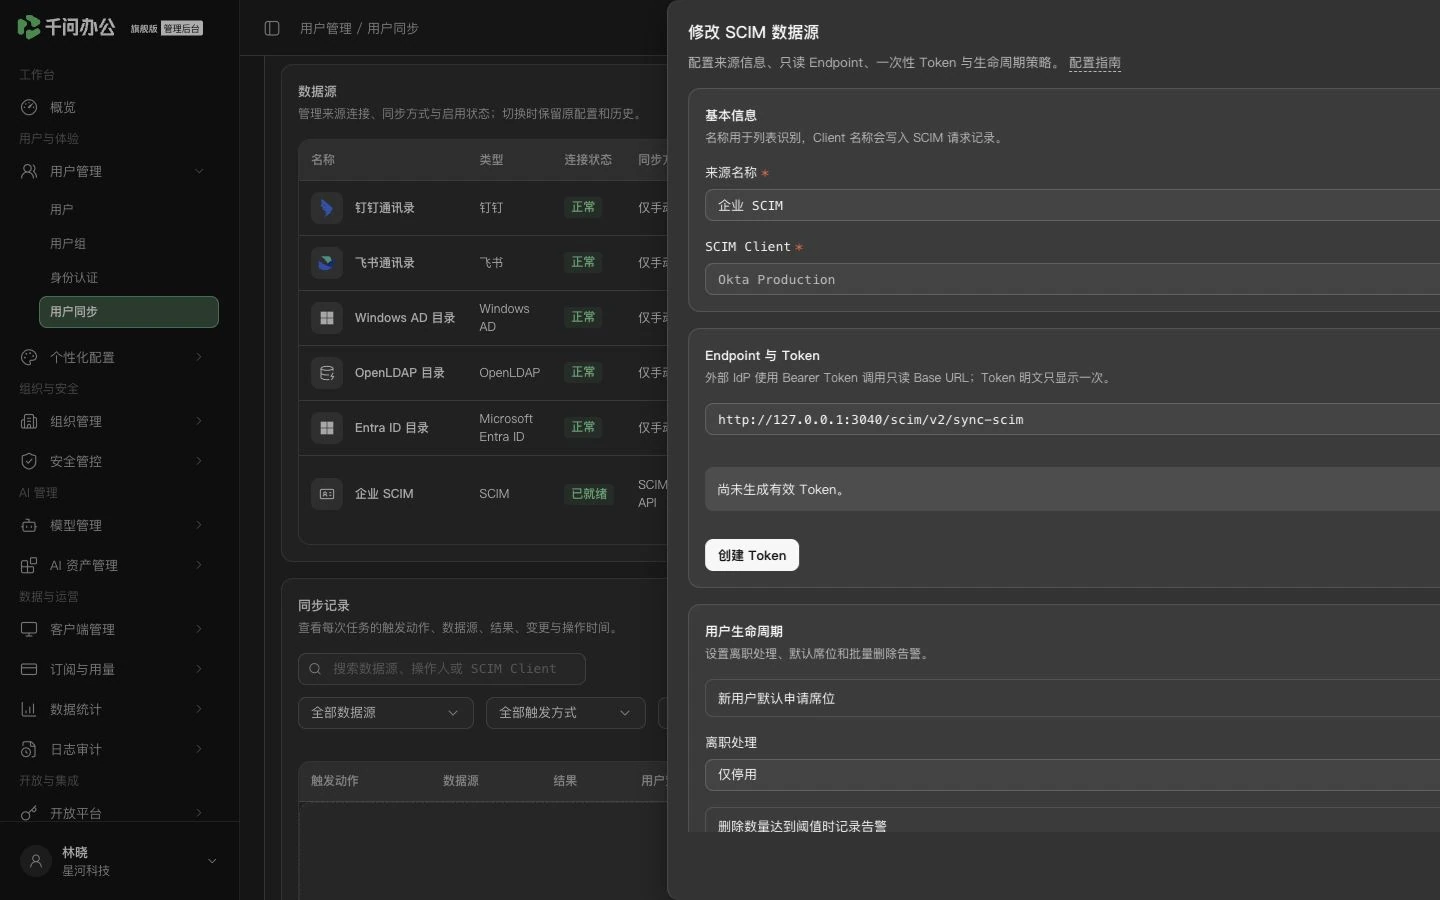
Task: Click the 日志审计 icon
Action: pyautogui.click(x=29, y=749)
